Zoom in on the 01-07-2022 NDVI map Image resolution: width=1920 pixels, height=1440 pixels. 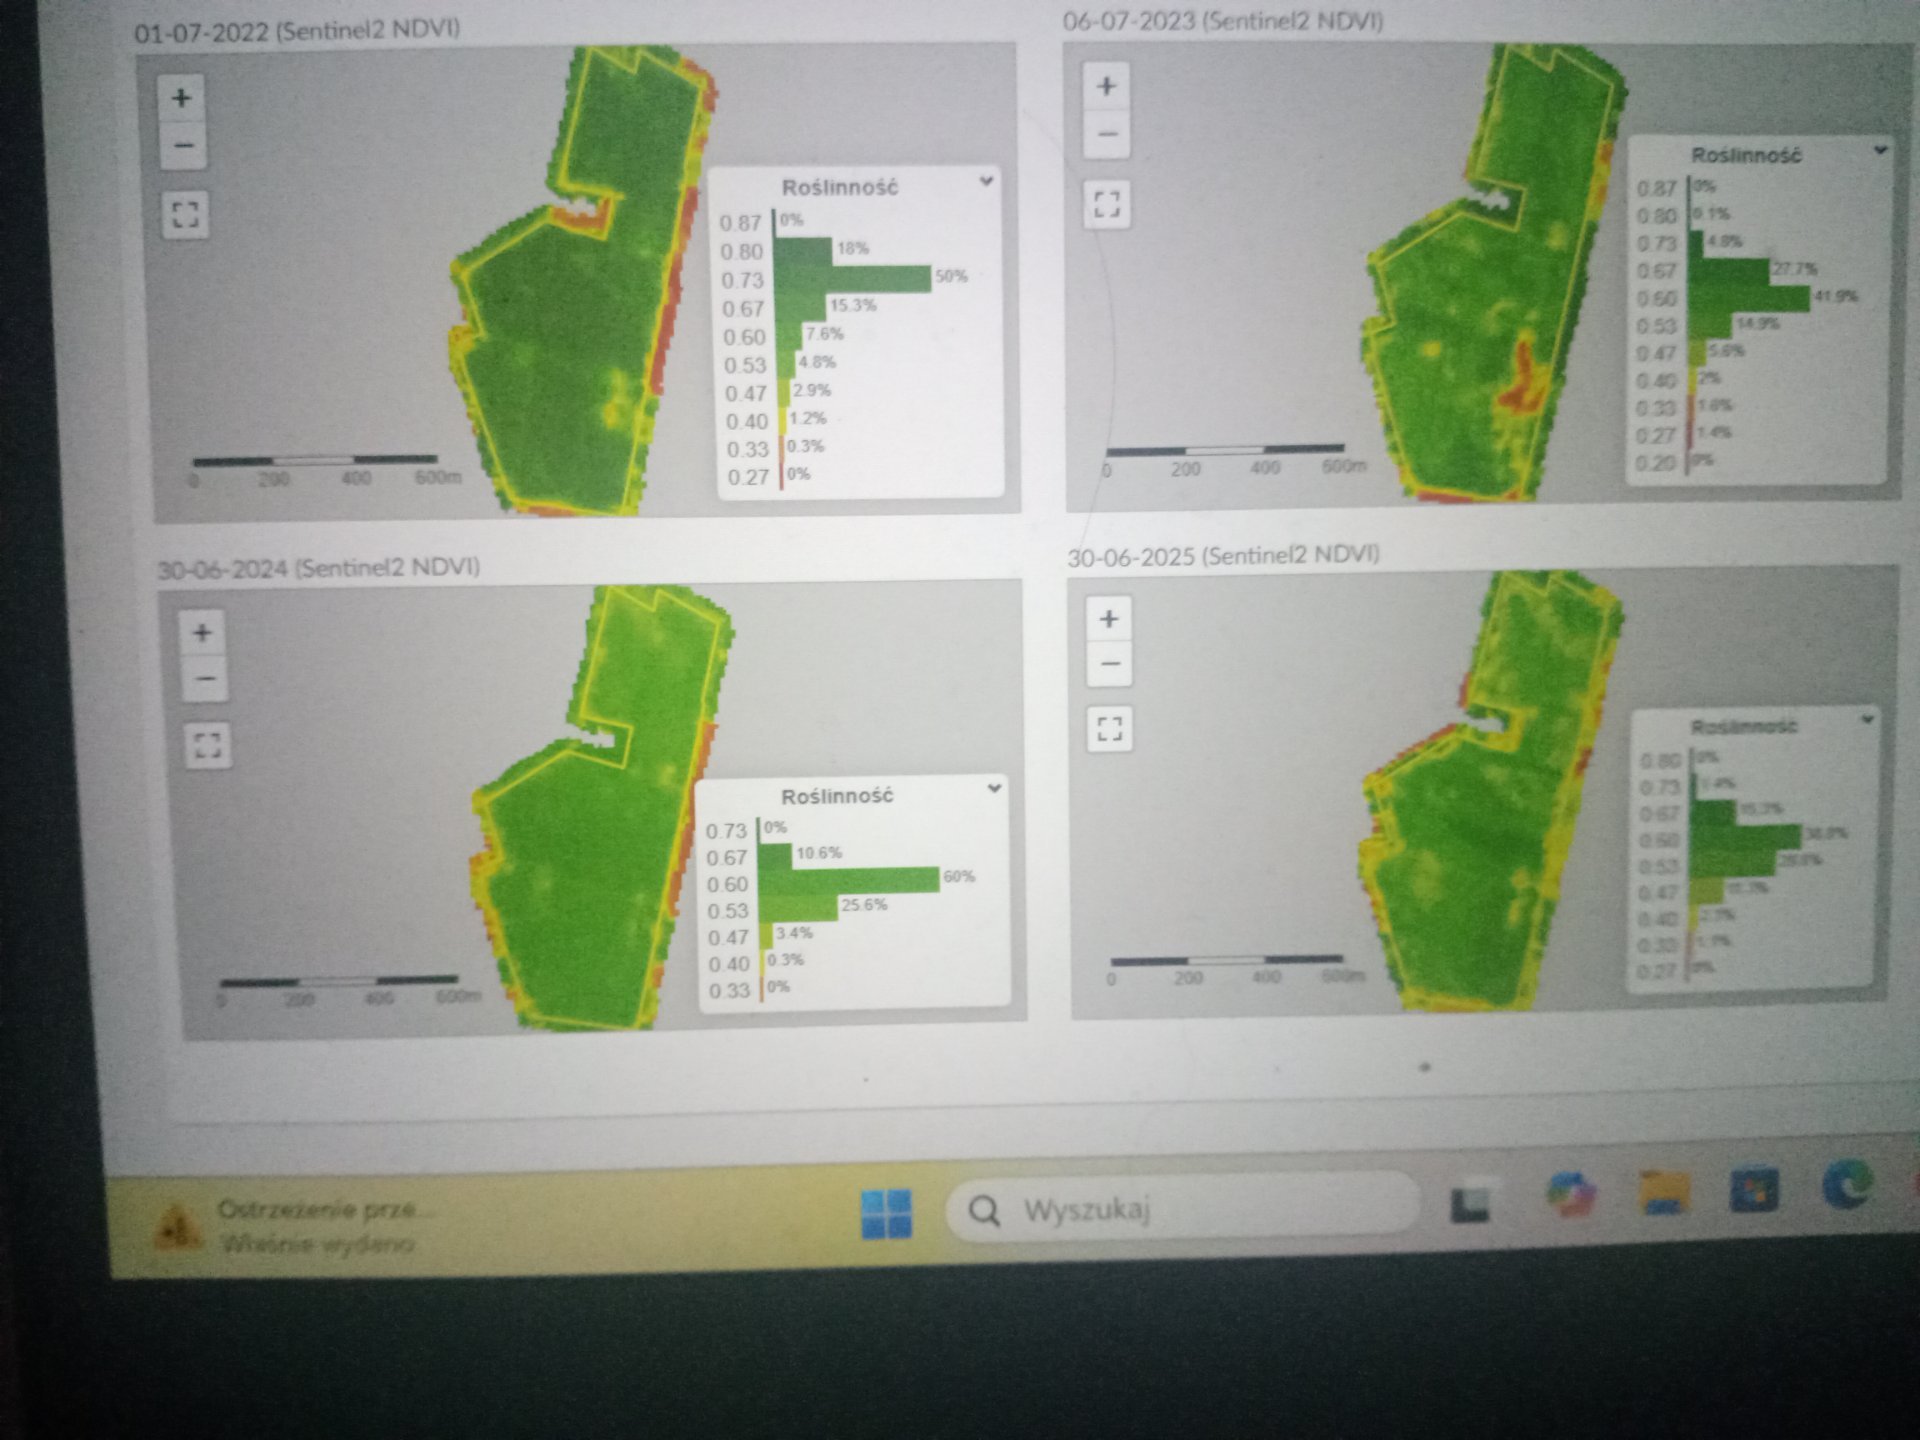click(x=181, y=98)
